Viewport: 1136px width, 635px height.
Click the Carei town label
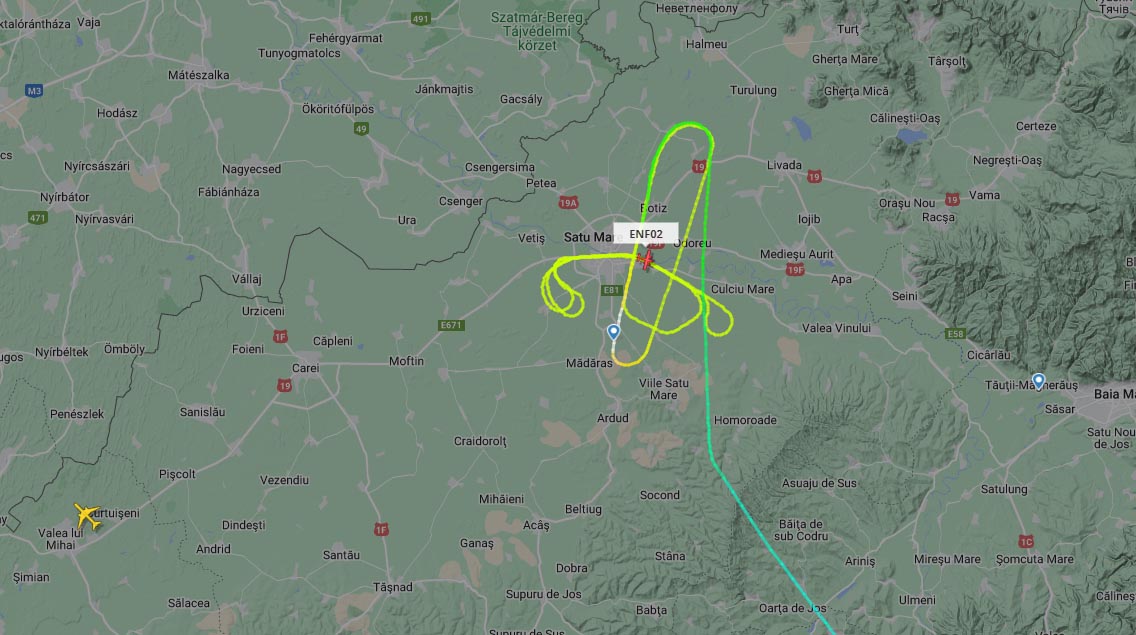[305, 368]
